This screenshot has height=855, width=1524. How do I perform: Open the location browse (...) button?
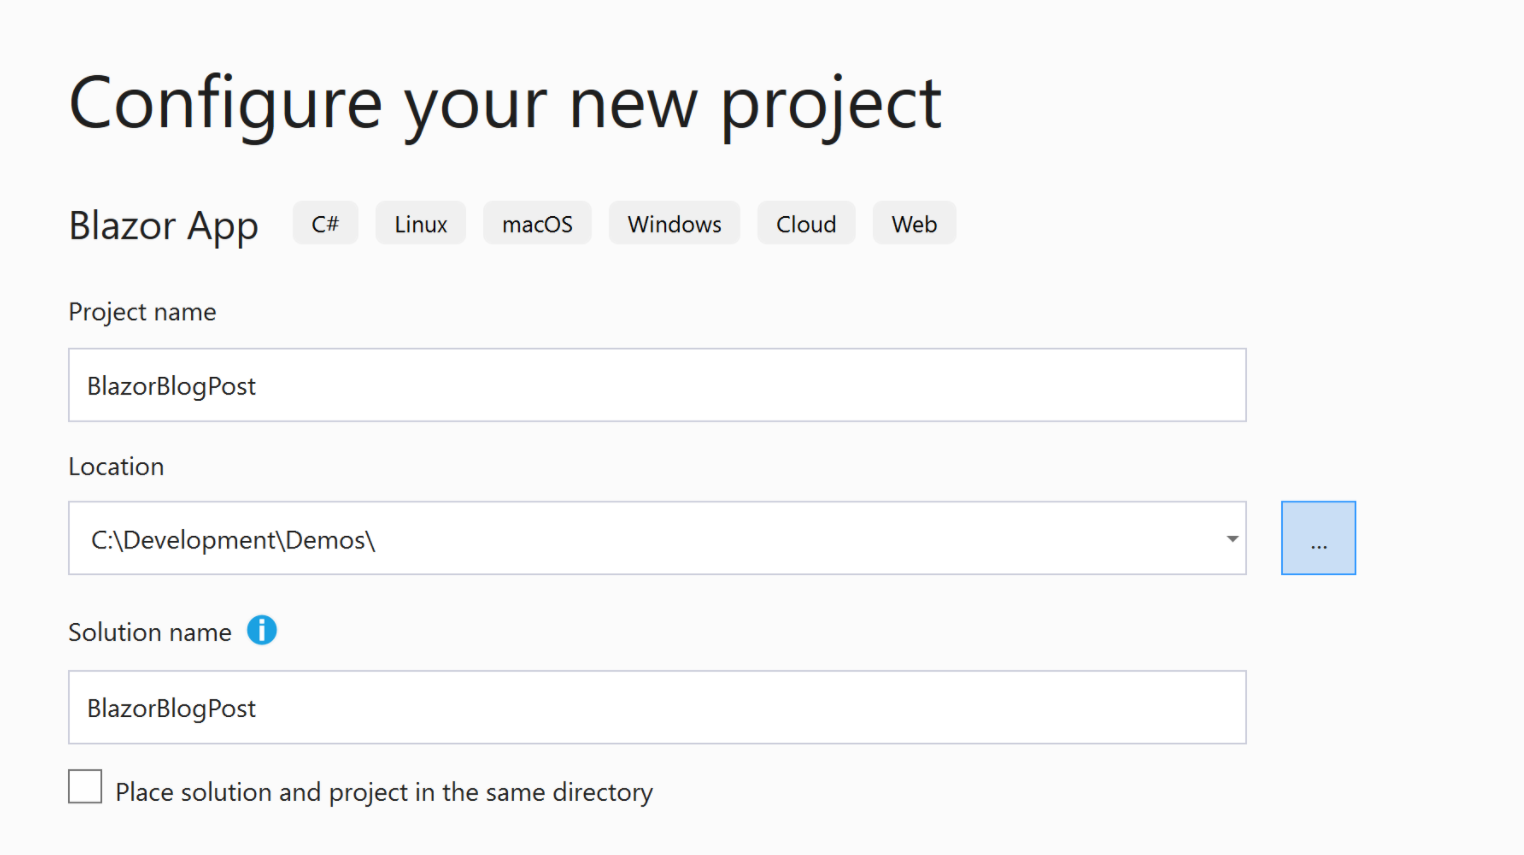(x=1318, y=538)
